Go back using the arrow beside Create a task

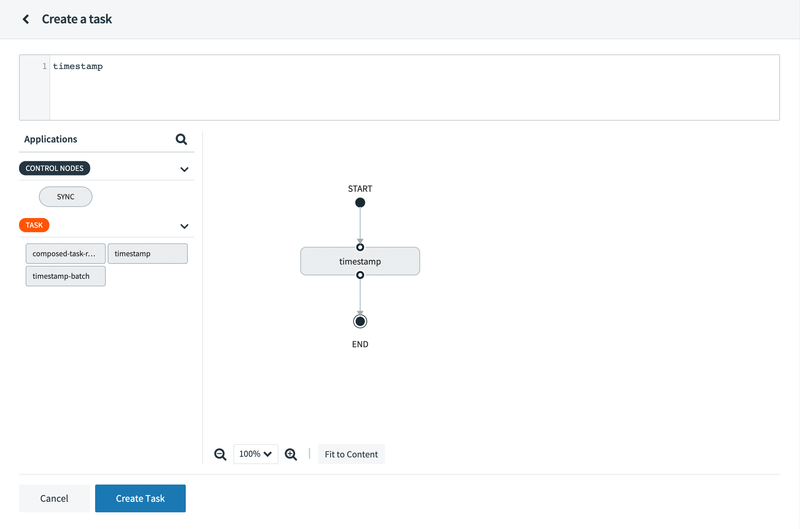click(x=26, y=19)
